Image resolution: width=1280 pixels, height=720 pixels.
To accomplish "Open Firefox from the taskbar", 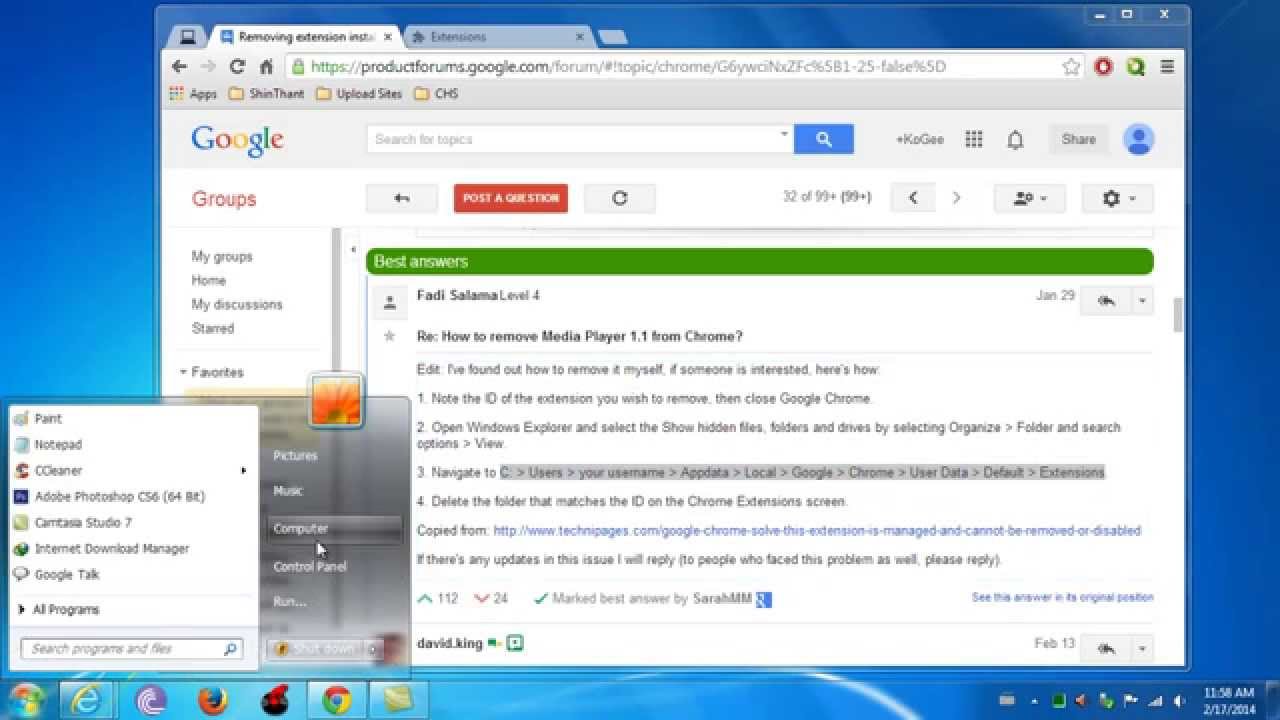I will pyautogui.click(x=212, y=700).
